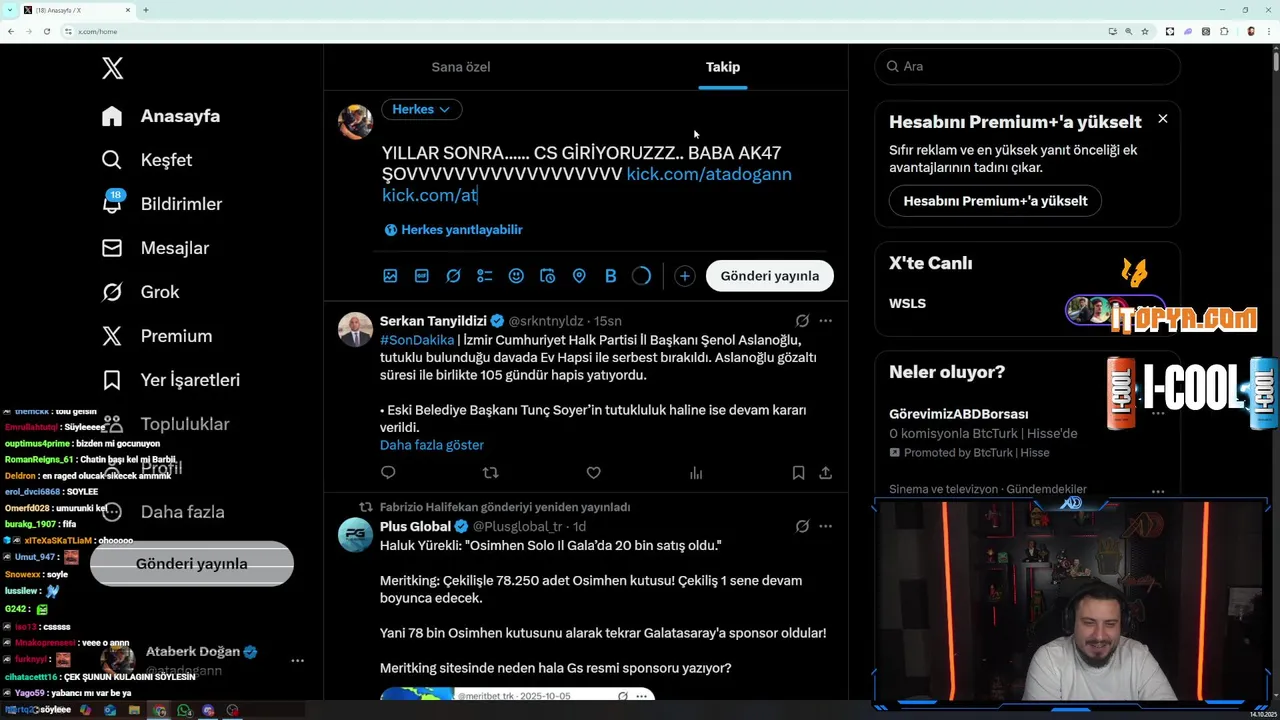Screen dimensions: 1280x720
Task: Open a new Chrome tab
Action: point(146,10)
